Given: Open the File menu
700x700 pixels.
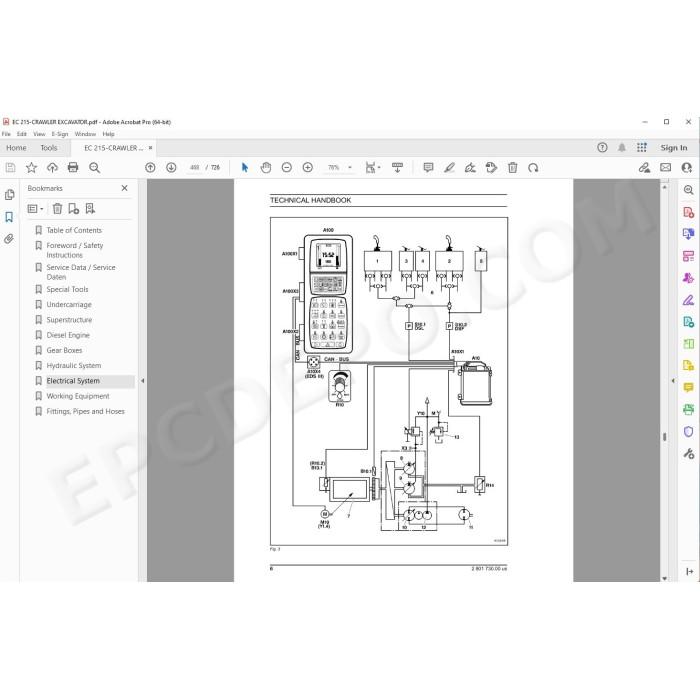Looking at the screenshot, I should click(6, 134).
